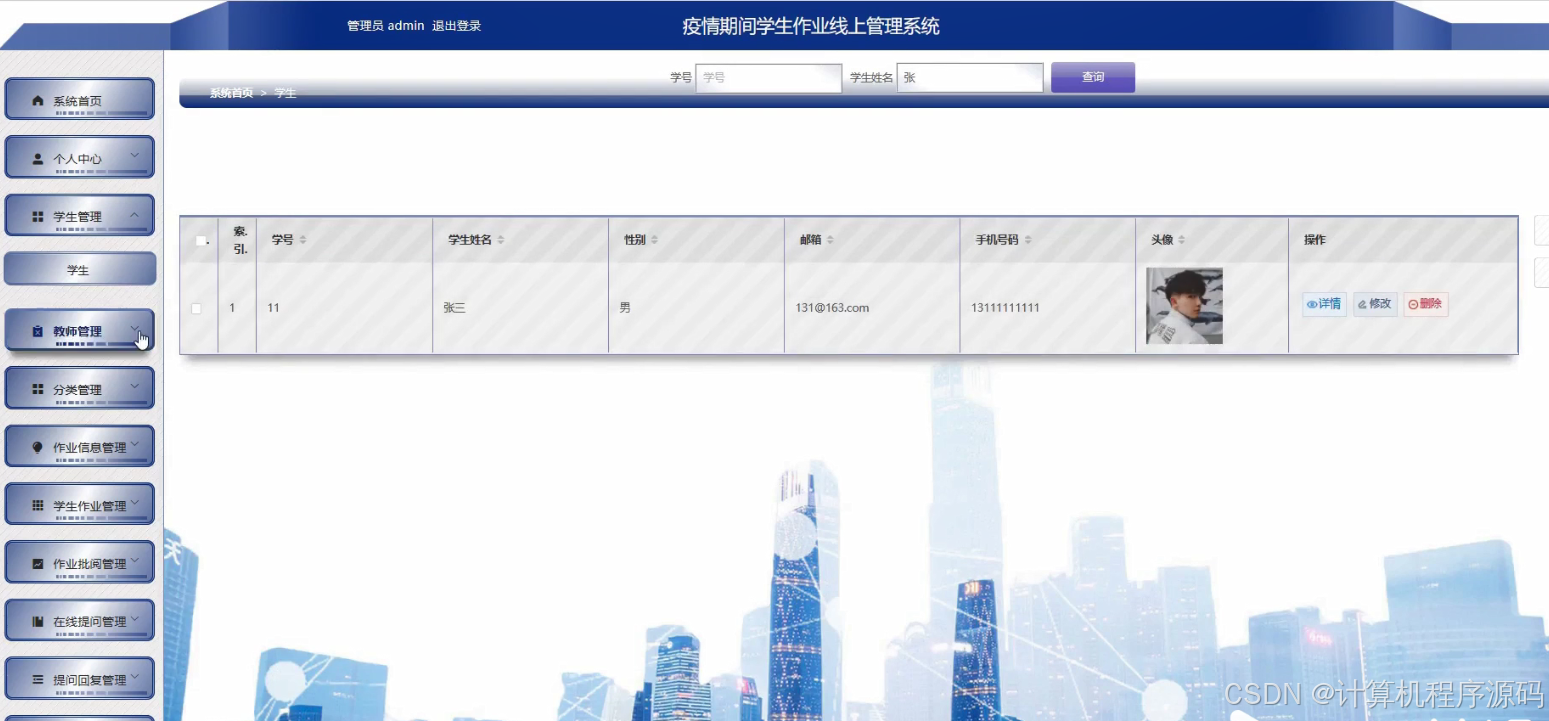Viewport: 1549px width, 721px height.
Task: Open the 学生 submenu item
Action: click(79, 268)
